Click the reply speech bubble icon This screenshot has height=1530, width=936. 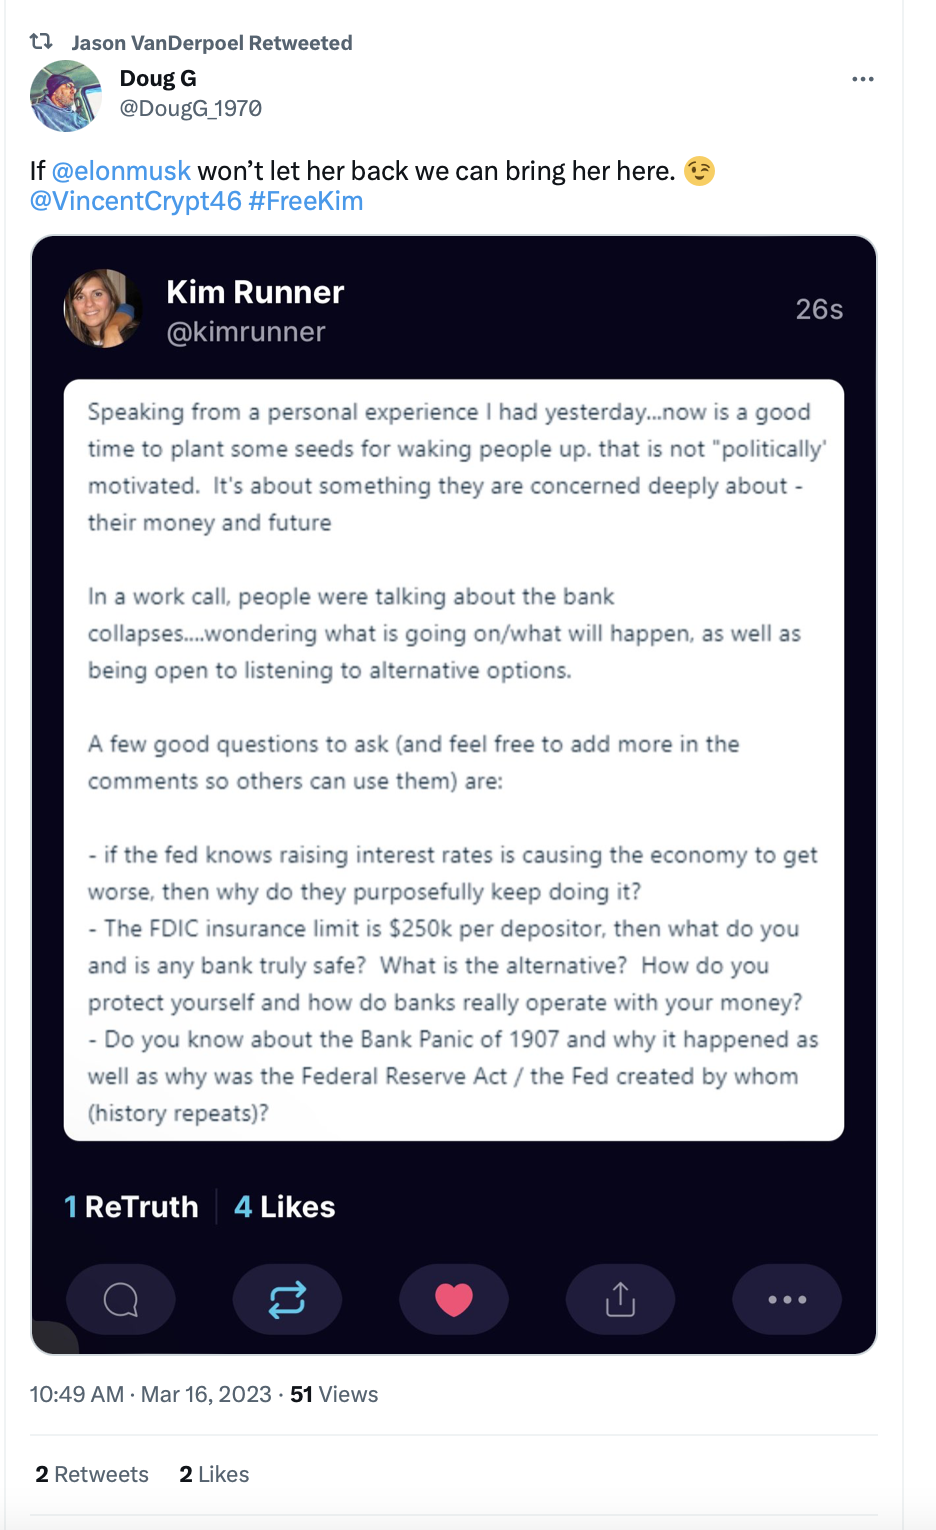tap(121, 1299)
